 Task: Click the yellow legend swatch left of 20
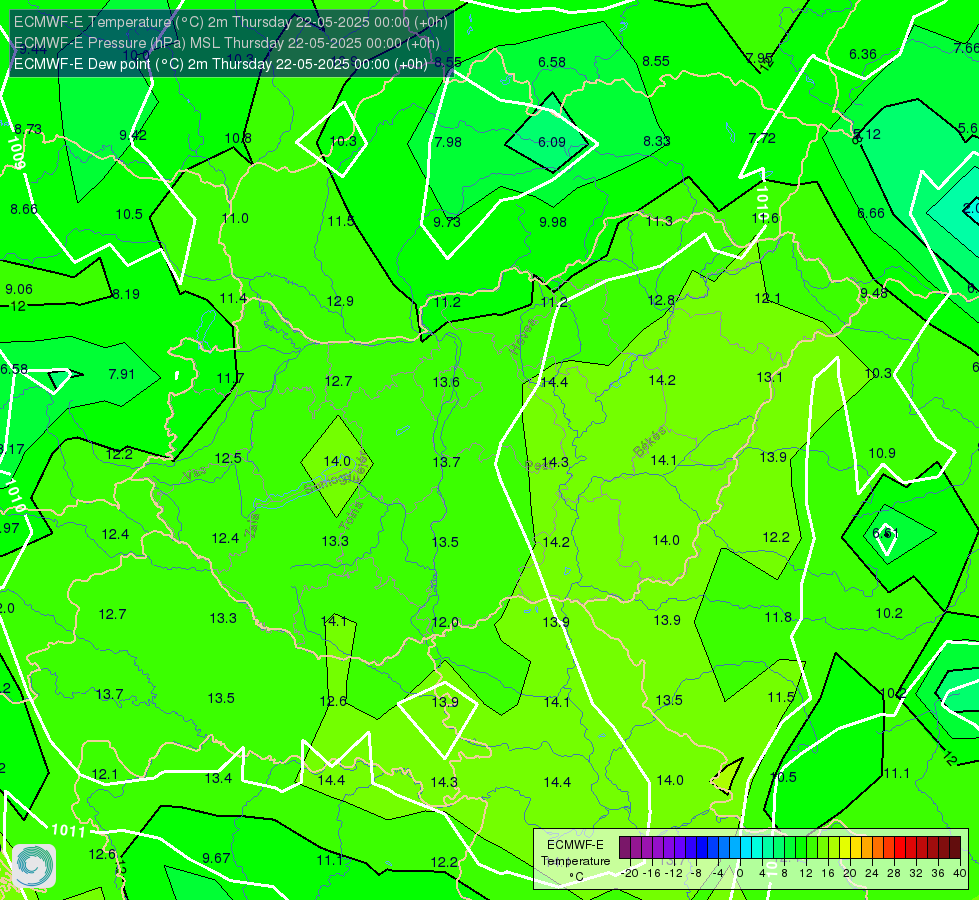844,848
